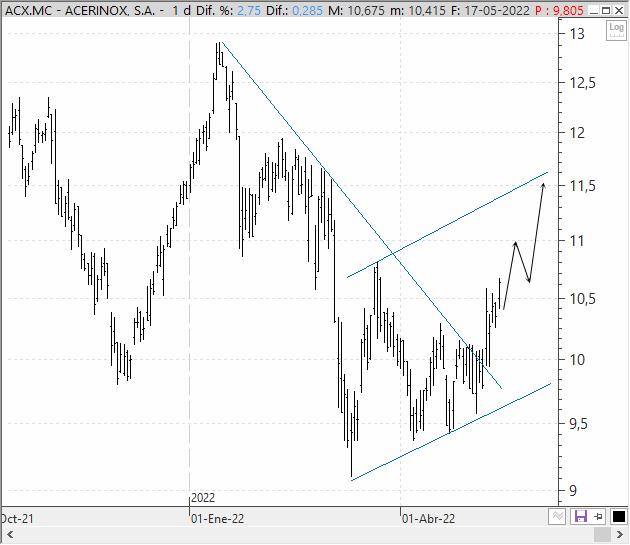Toggle the Log scale button
The image size is (630, 545).
pos(616,31)
